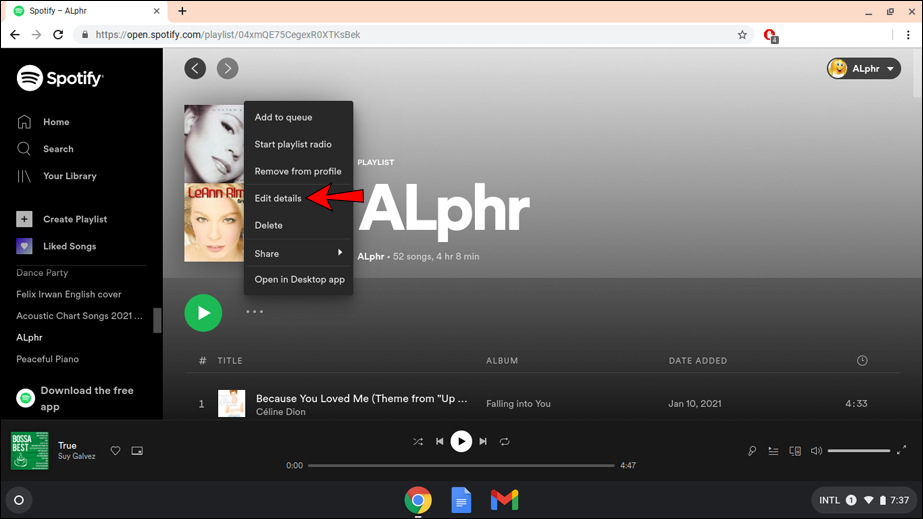Screen dimensions: 923x519
Task: Open the Chrome three-dot menu
Action: click(908, 35)
